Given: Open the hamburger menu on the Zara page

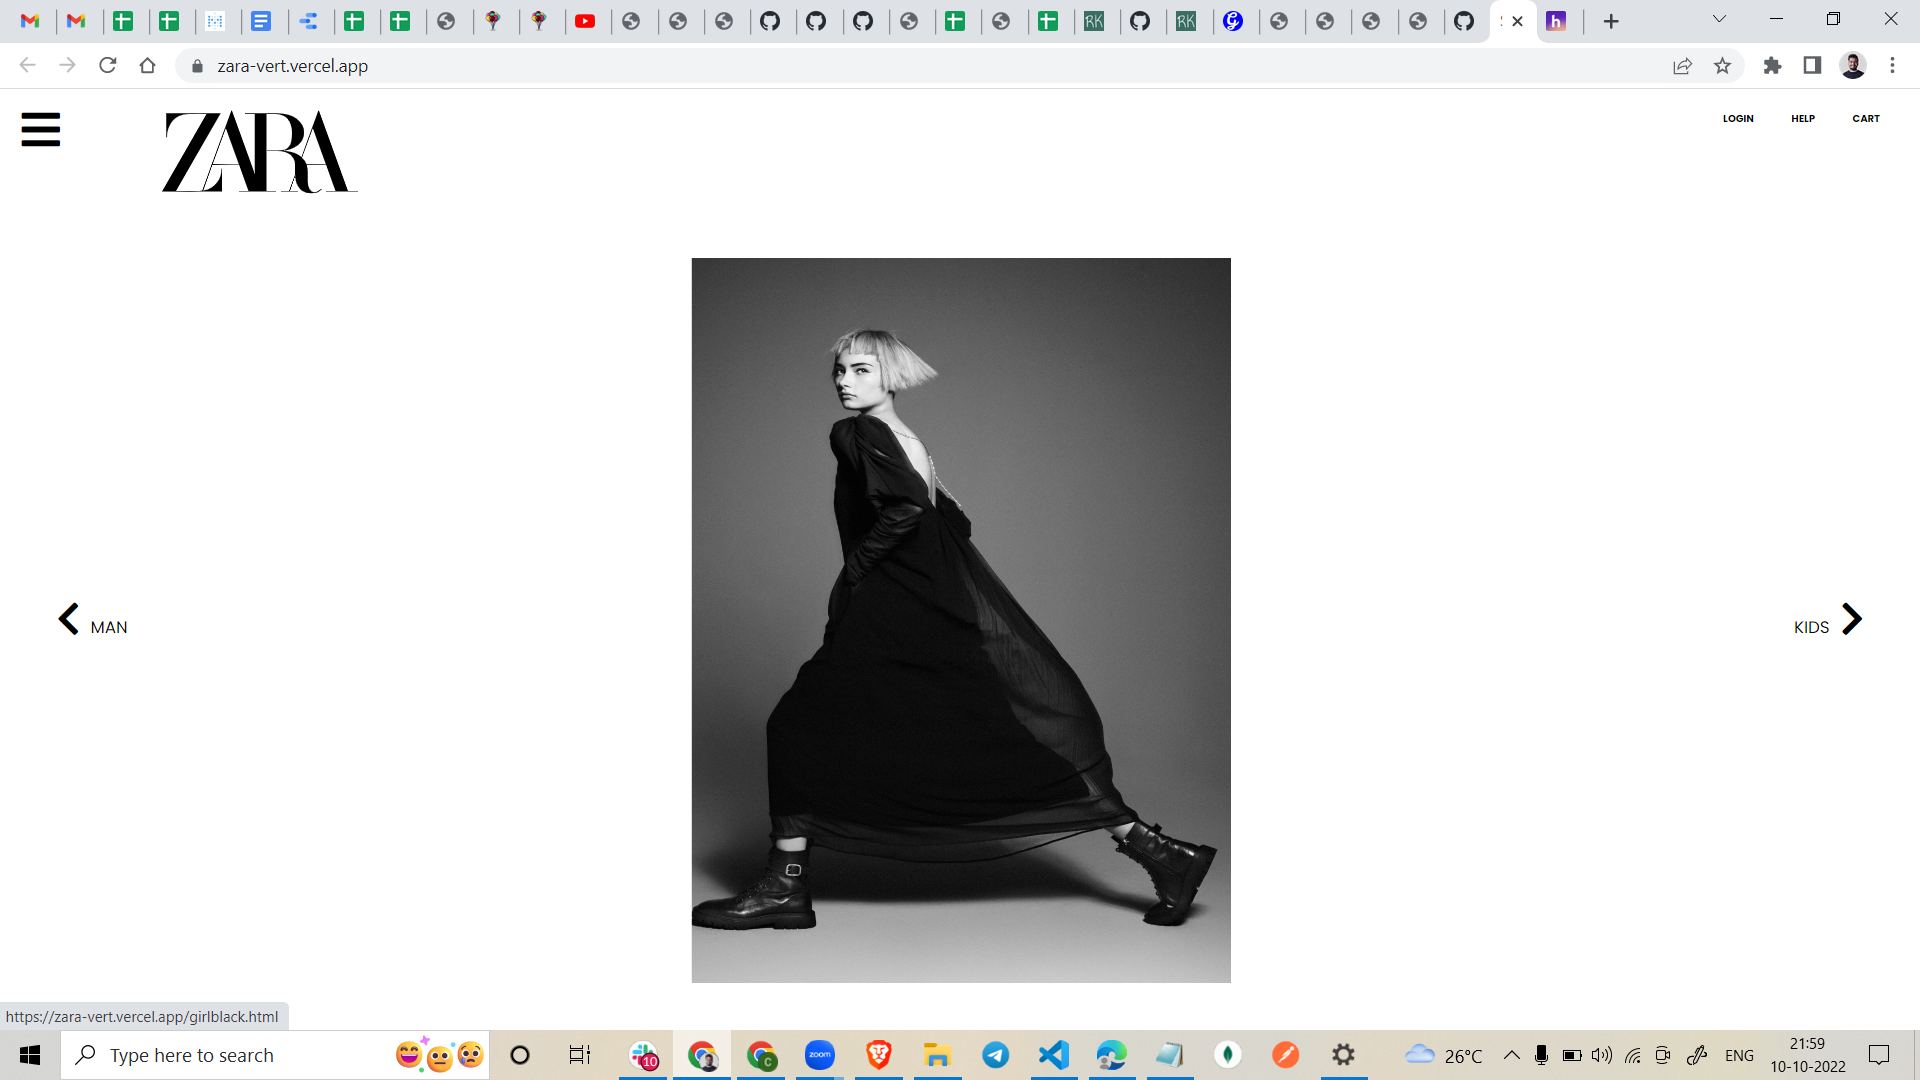Looking at the screenshot, I should click(40, 130).
